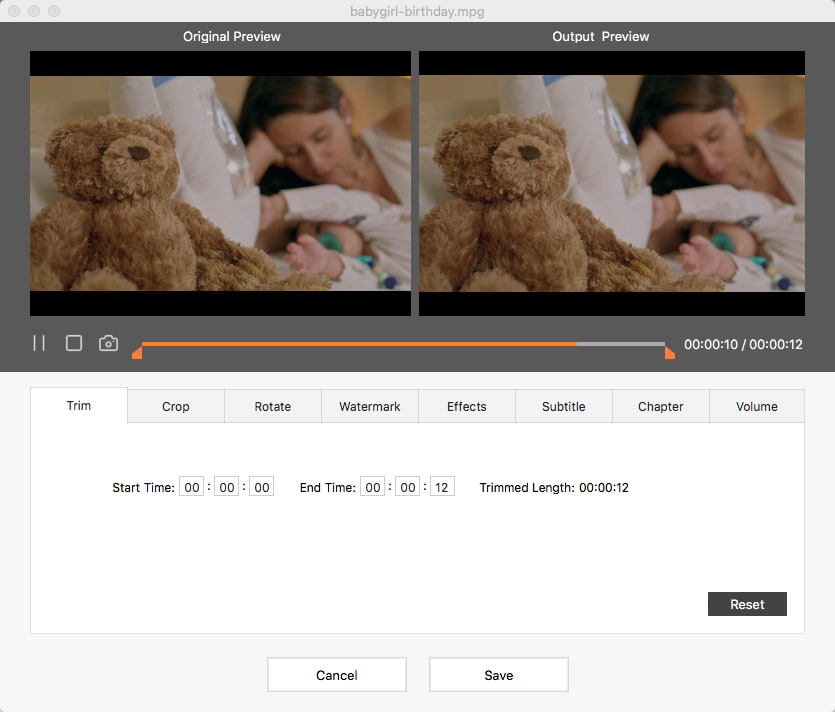Stop the video preview

pos(74,343)
